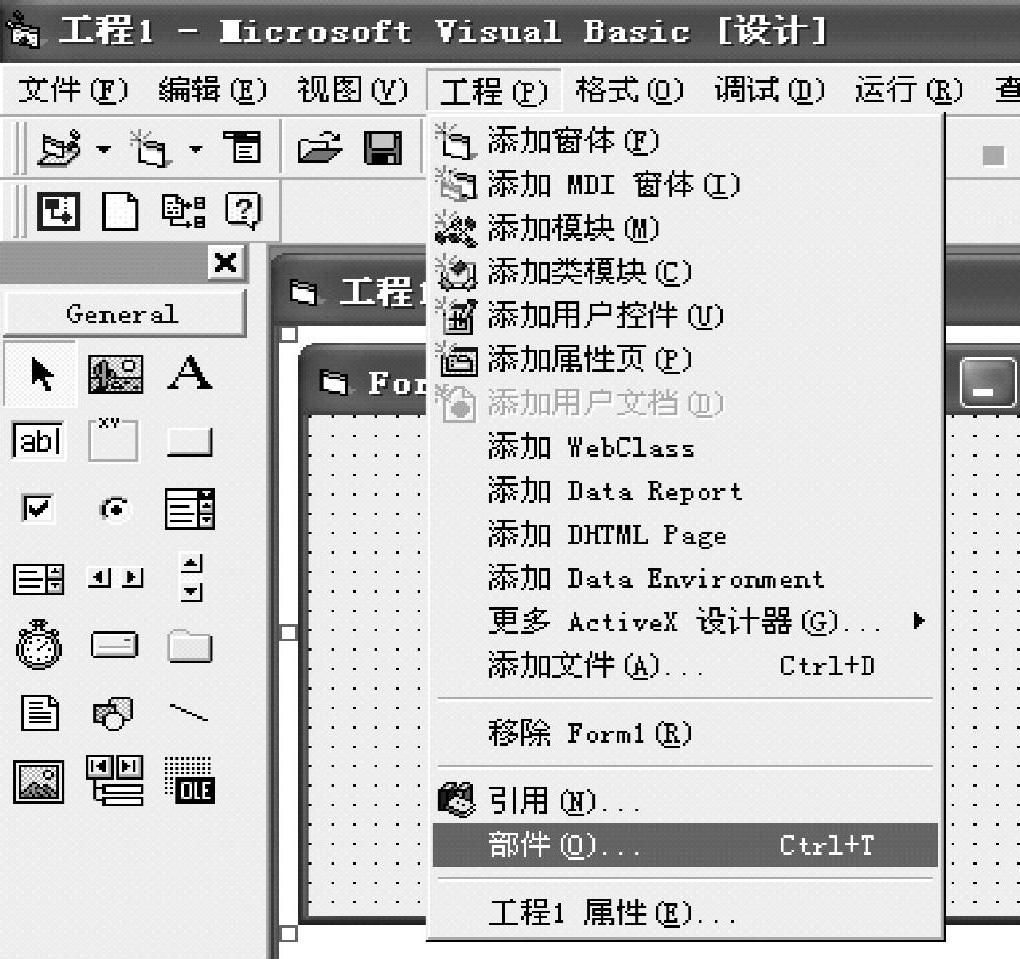
Task: Select the Timer control tool
Action: pyautogui.click(x=38, y=644)
